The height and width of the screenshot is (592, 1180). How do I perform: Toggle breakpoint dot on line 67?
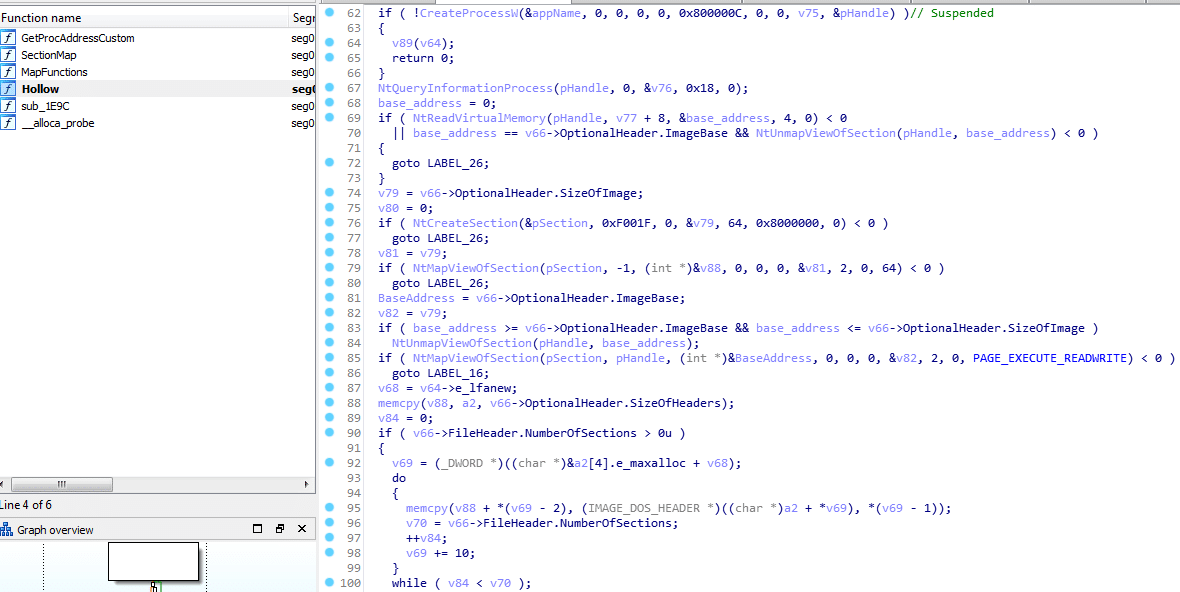click(330, 88)
